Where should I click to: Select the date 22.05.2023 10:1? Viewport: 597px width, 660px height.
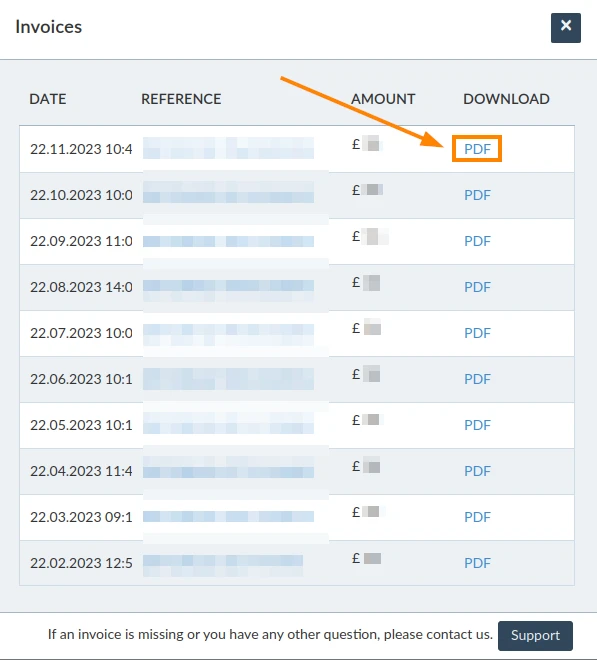(81, 425)
